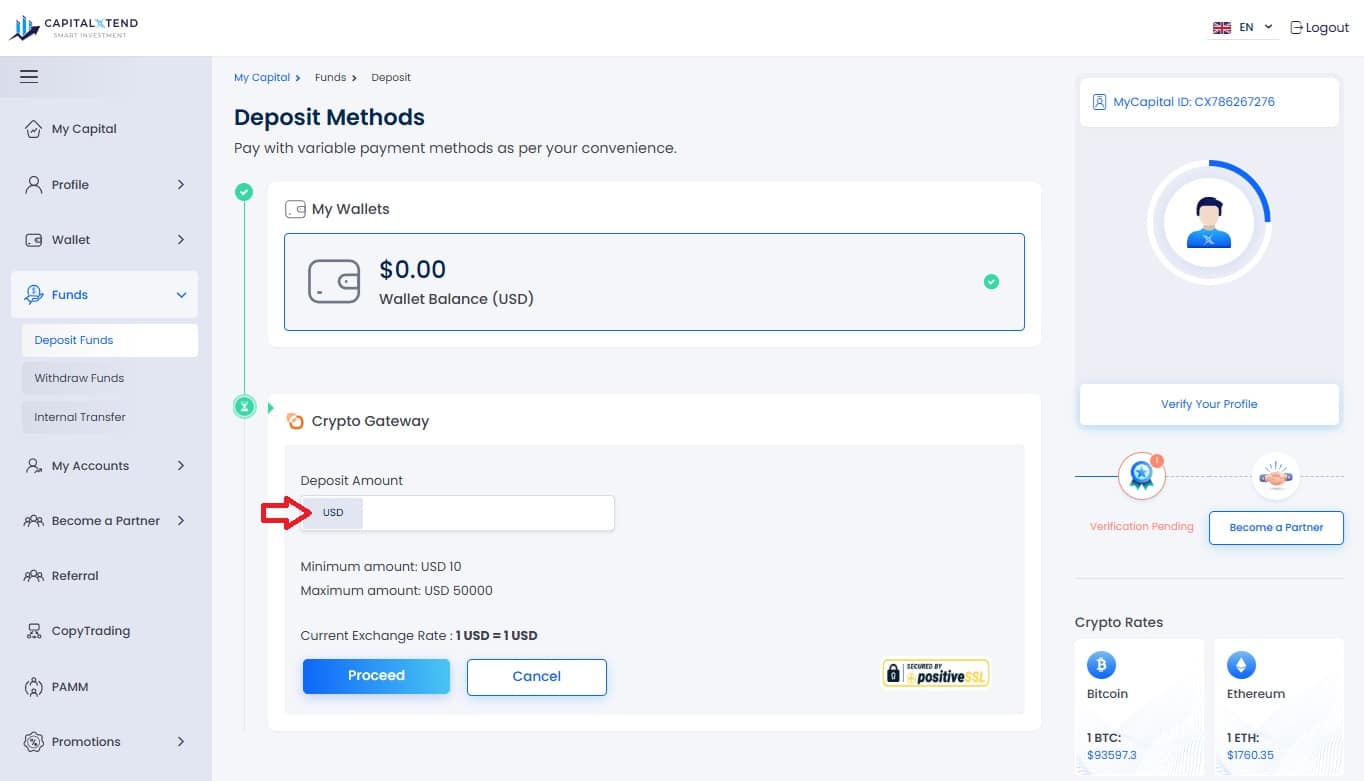Click the handshake partner icon

pyautogui.click(x=1275, y=477)
